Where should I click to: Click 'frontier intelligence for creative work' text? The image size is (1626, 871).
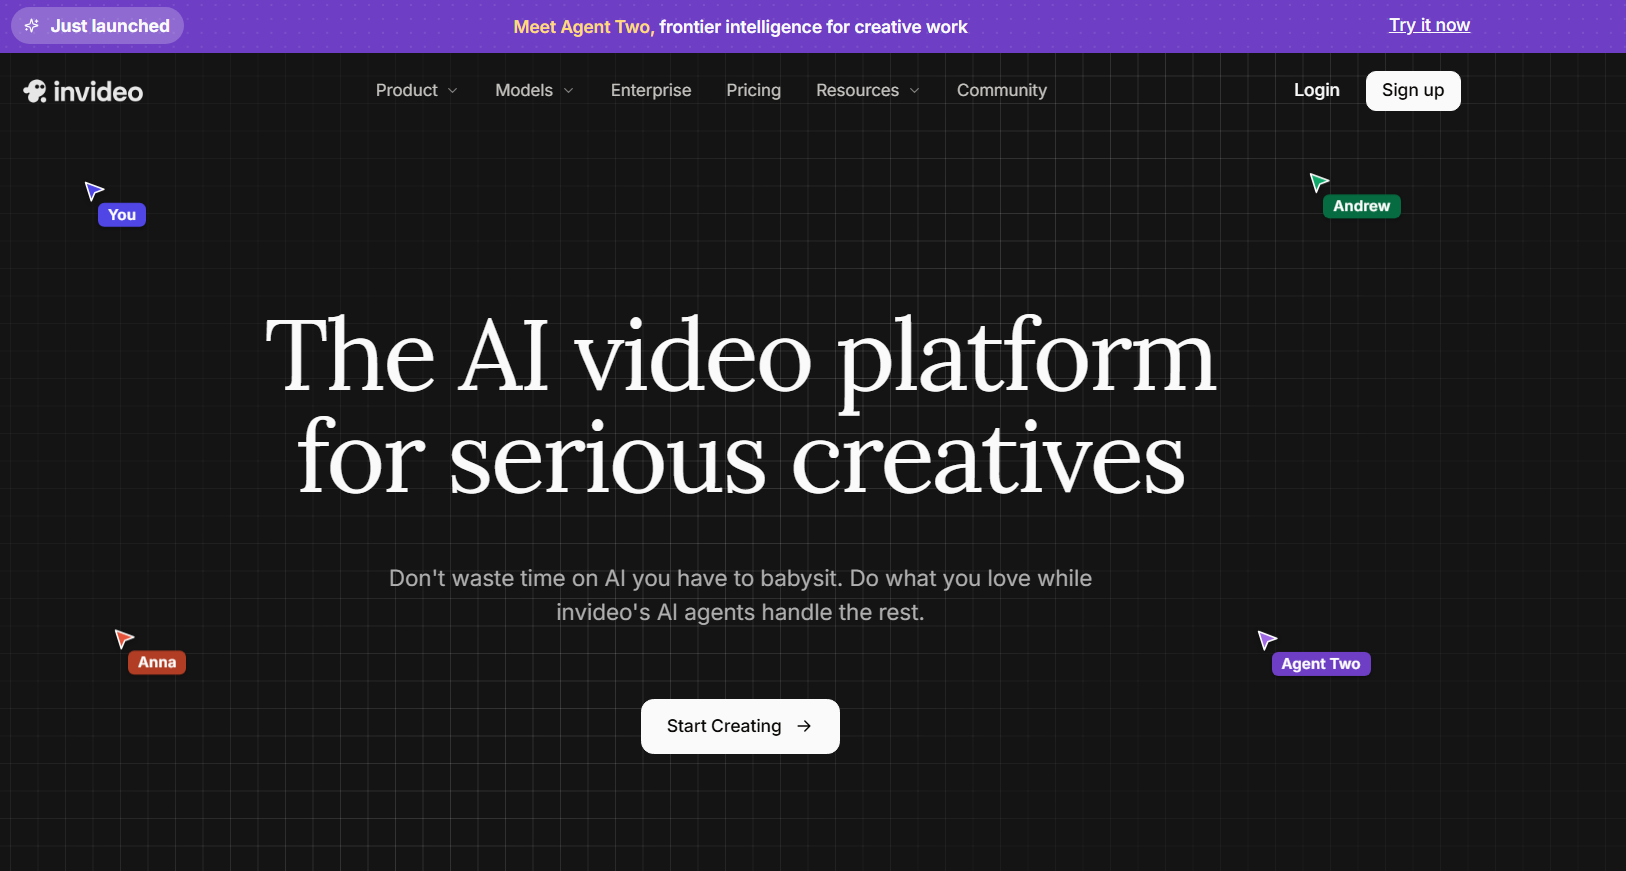pos(813,27)
